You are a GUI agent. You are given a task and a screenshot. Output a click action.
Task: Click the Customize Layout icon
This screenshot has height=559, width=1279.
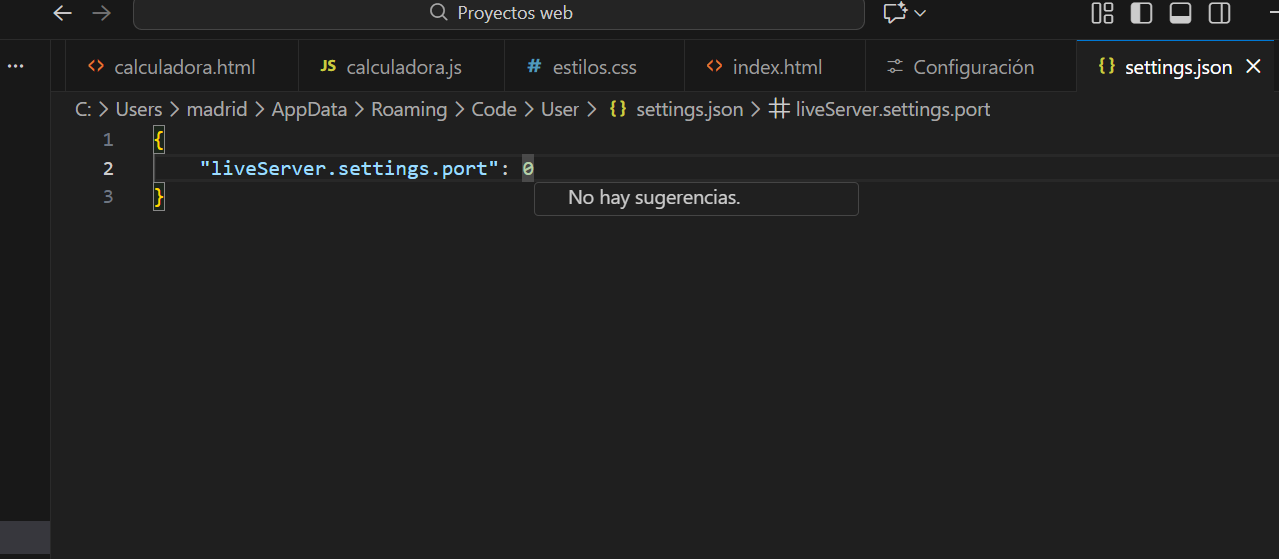click(1102, 13)
